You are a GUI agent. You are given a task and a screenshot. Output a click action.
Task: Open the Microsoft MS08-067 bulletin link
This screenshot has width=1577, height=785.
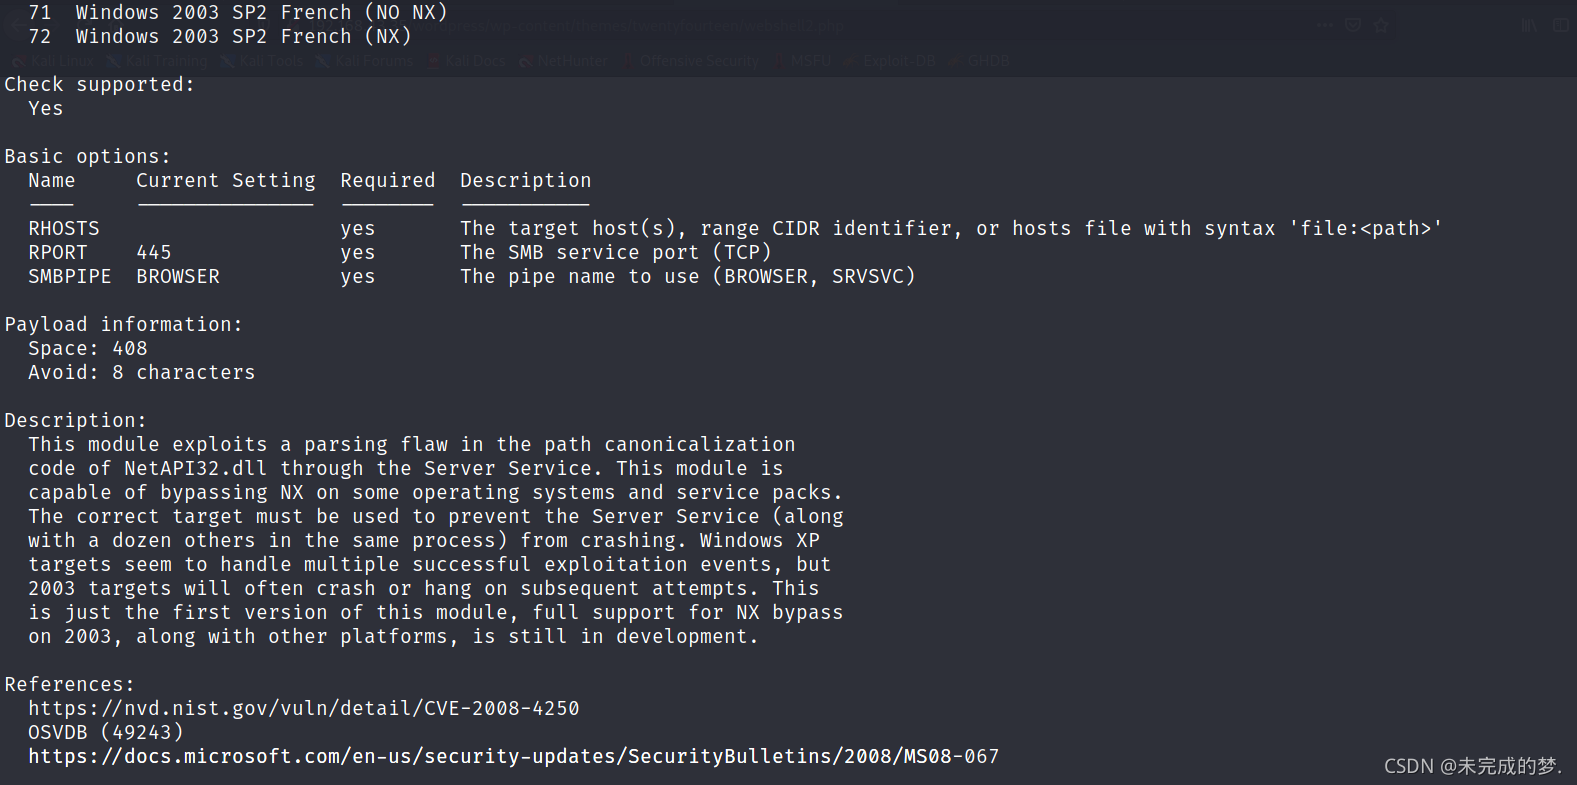click(514, 756)
